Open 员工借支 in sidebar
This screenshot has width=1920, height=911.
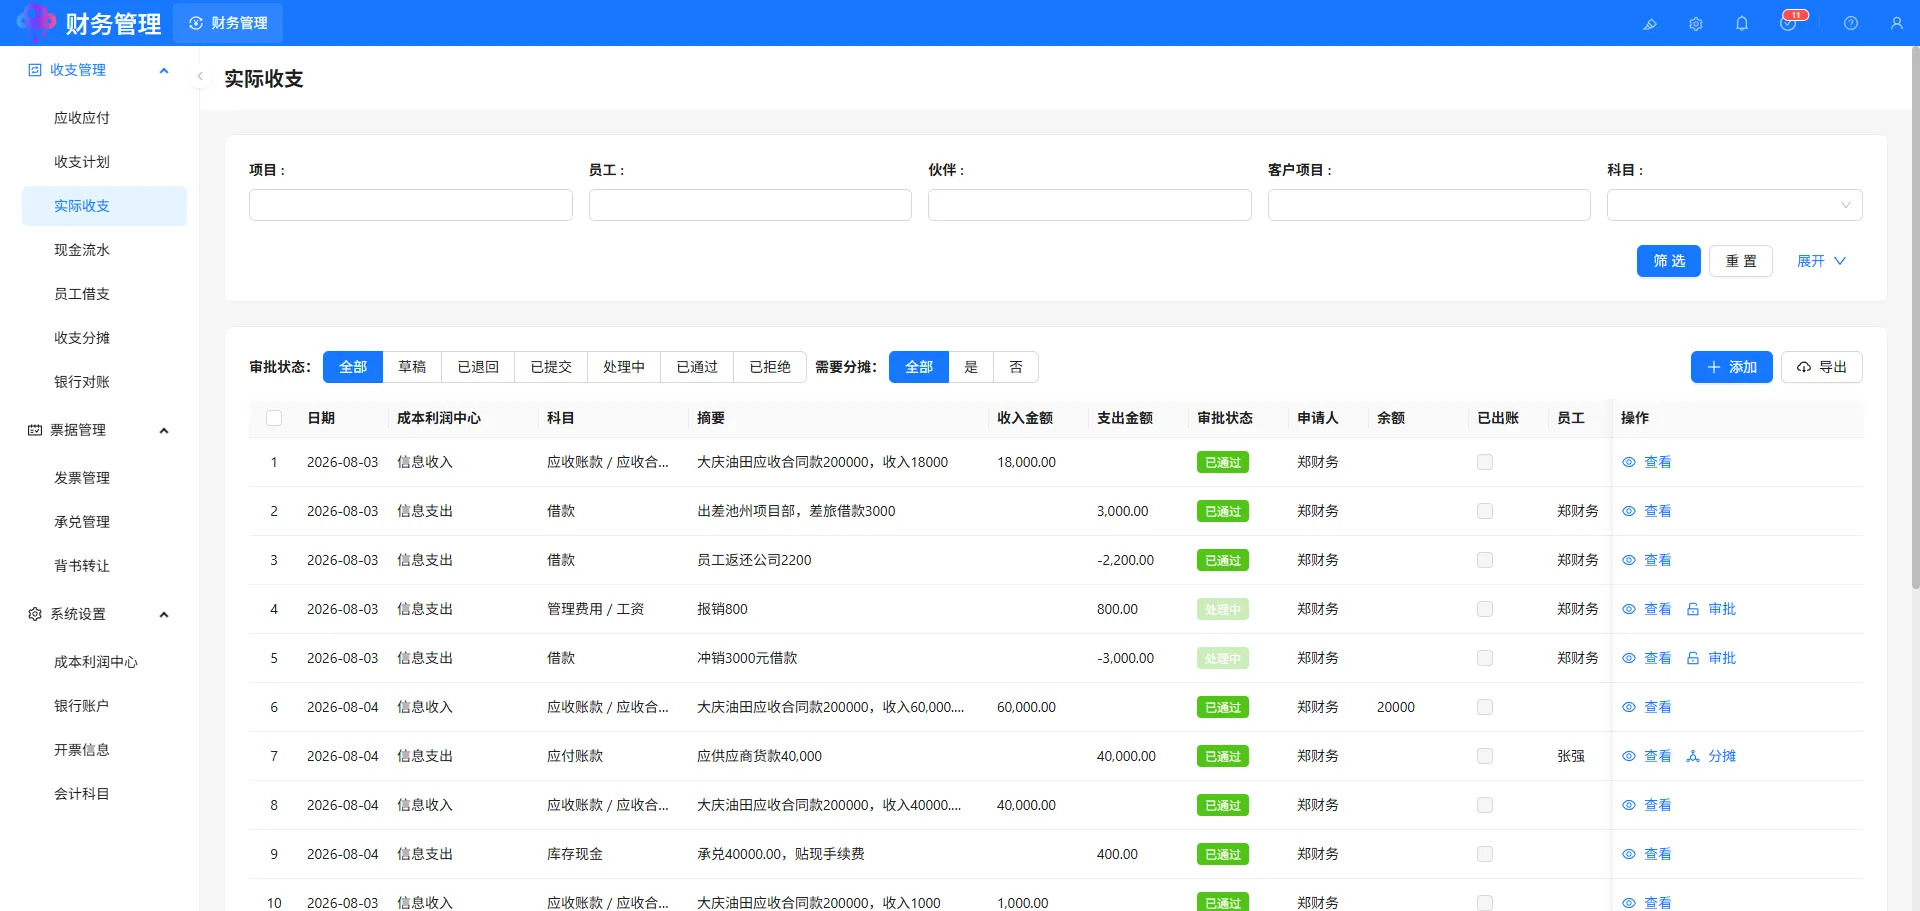[x=104, y=294]
